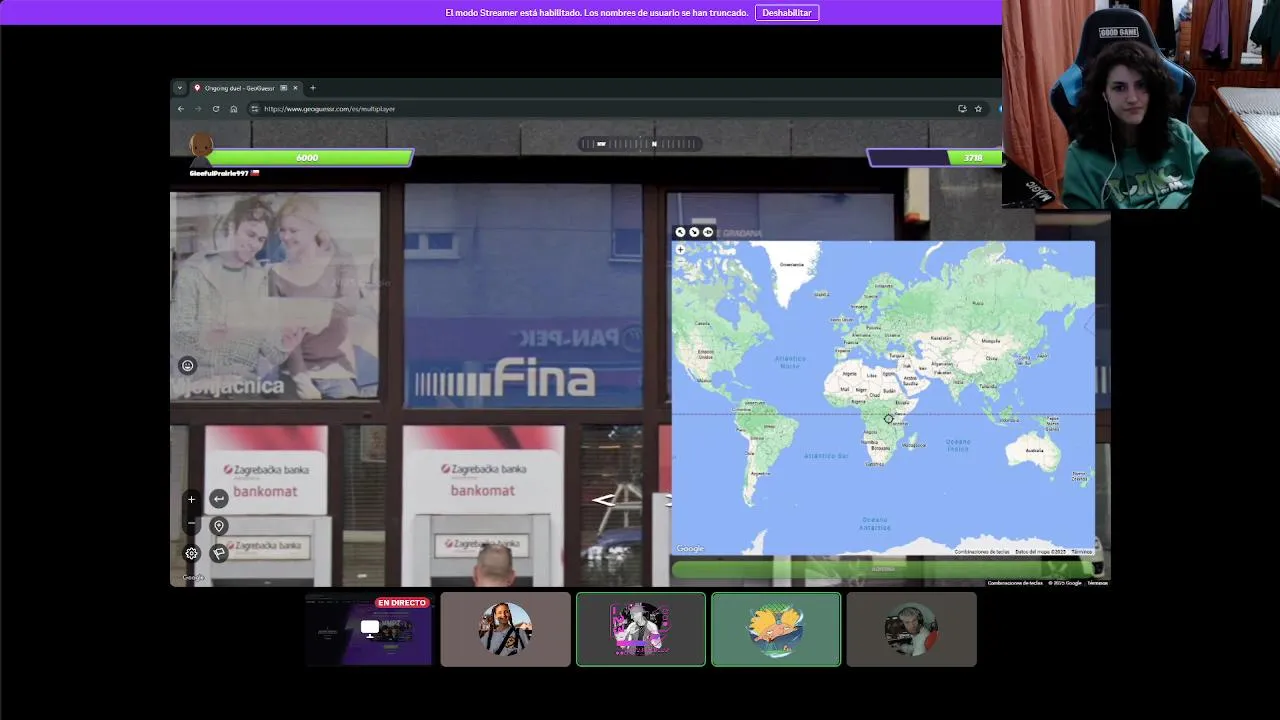Open the browser home page
The height and width of the screenshot is (720, 1280).
[x=234, y=108]
